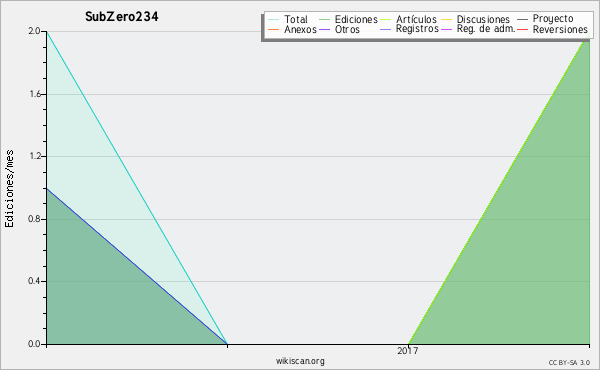Click the wikiscan.org label
The height and width of the screenshot is (370, 600).
pyautogui.click(x=300, y=361)
